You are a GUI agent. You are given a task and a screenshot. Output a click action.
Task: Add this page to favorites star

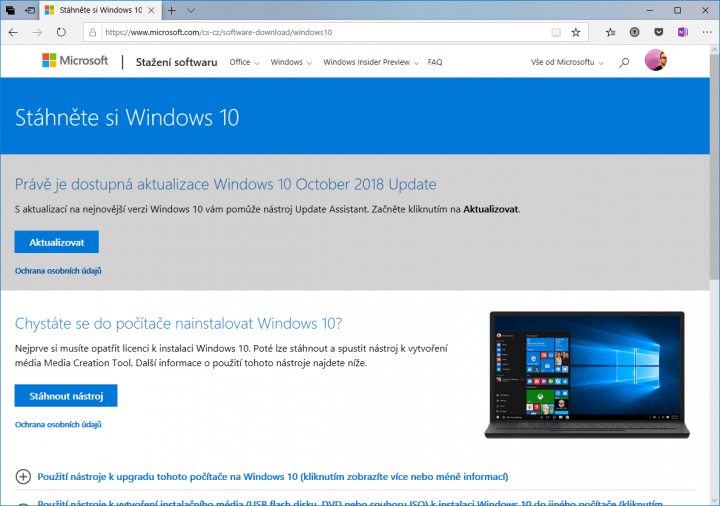click(576, 32)
